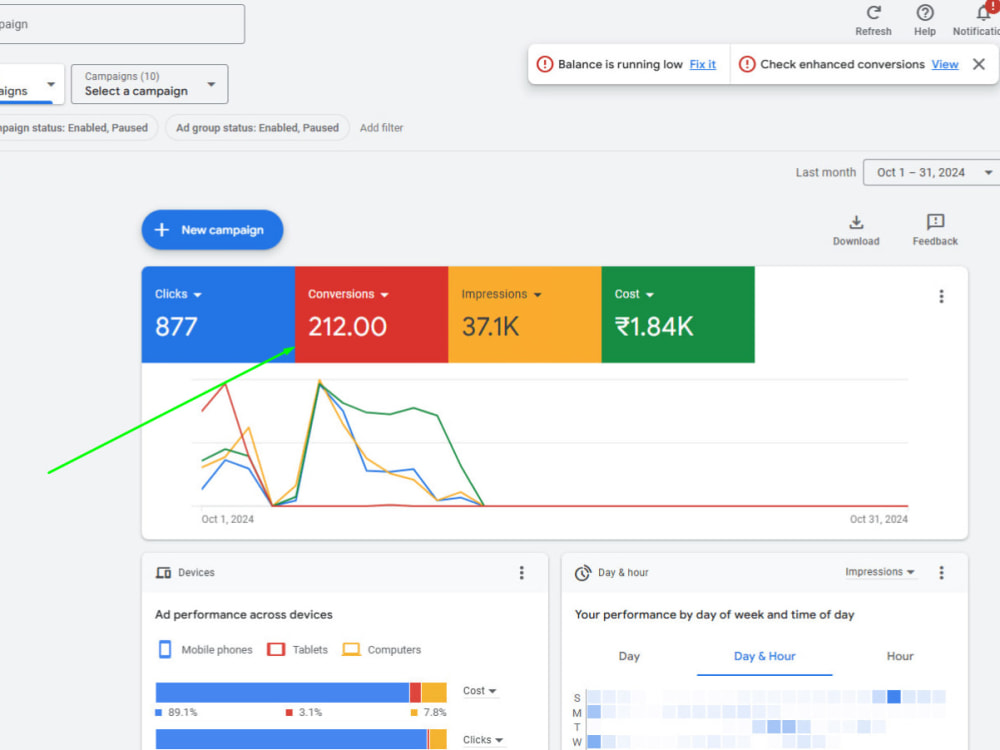
Task: Open the Oct 1 – 31, 2024 date range dropdown
Action: click(931, 172)
